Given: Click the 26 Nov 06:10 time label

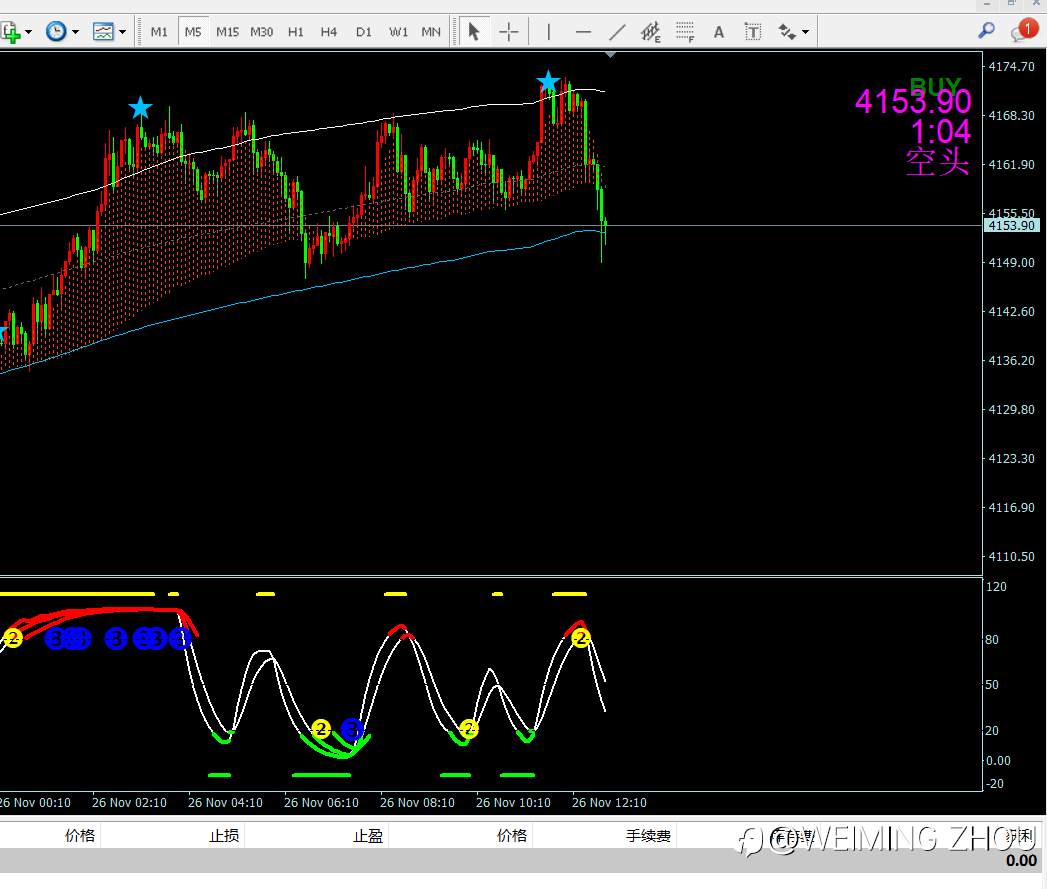Looking at the screenshot, I should [321, 802].
